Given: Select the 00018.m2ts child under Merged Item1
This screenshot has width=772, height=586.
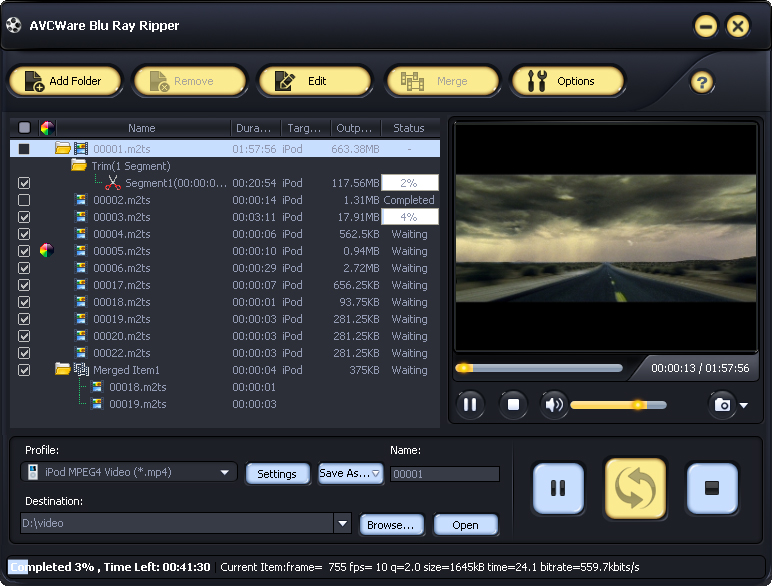Looking at the screenshot, I should pos(138,387).
